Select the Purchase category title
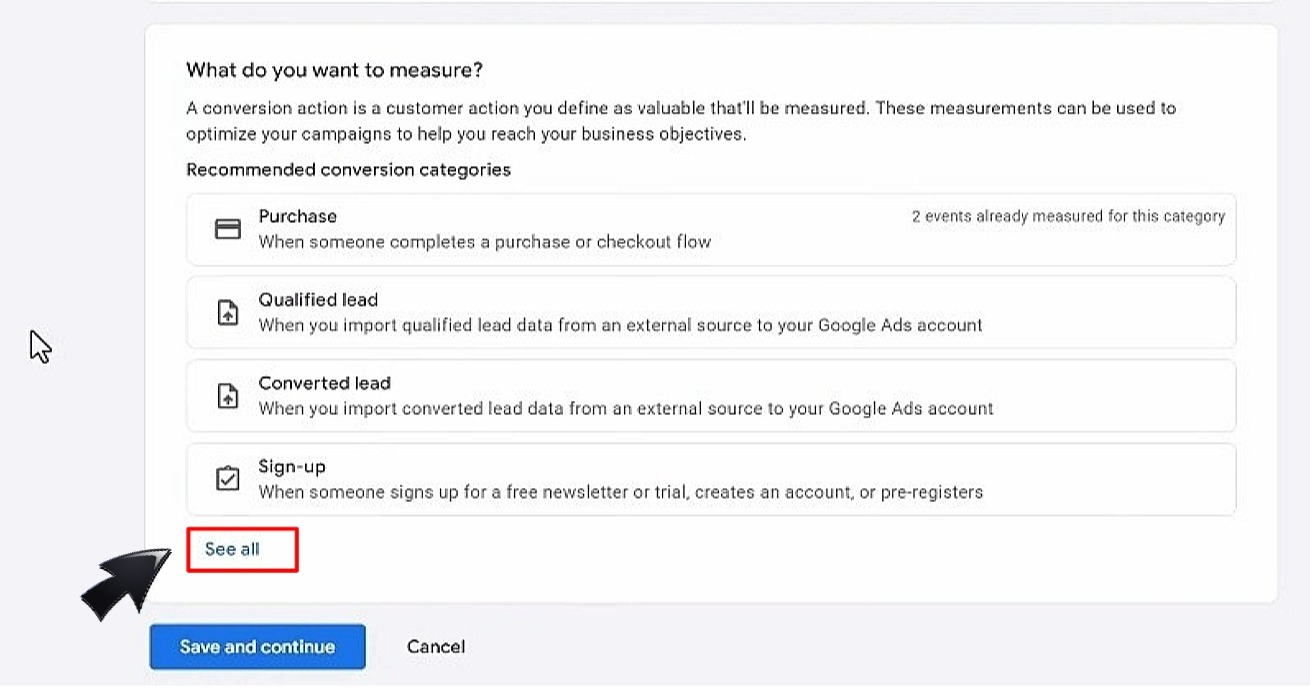The height and width of the screenshot is (700, 1310). coord(297,216)
